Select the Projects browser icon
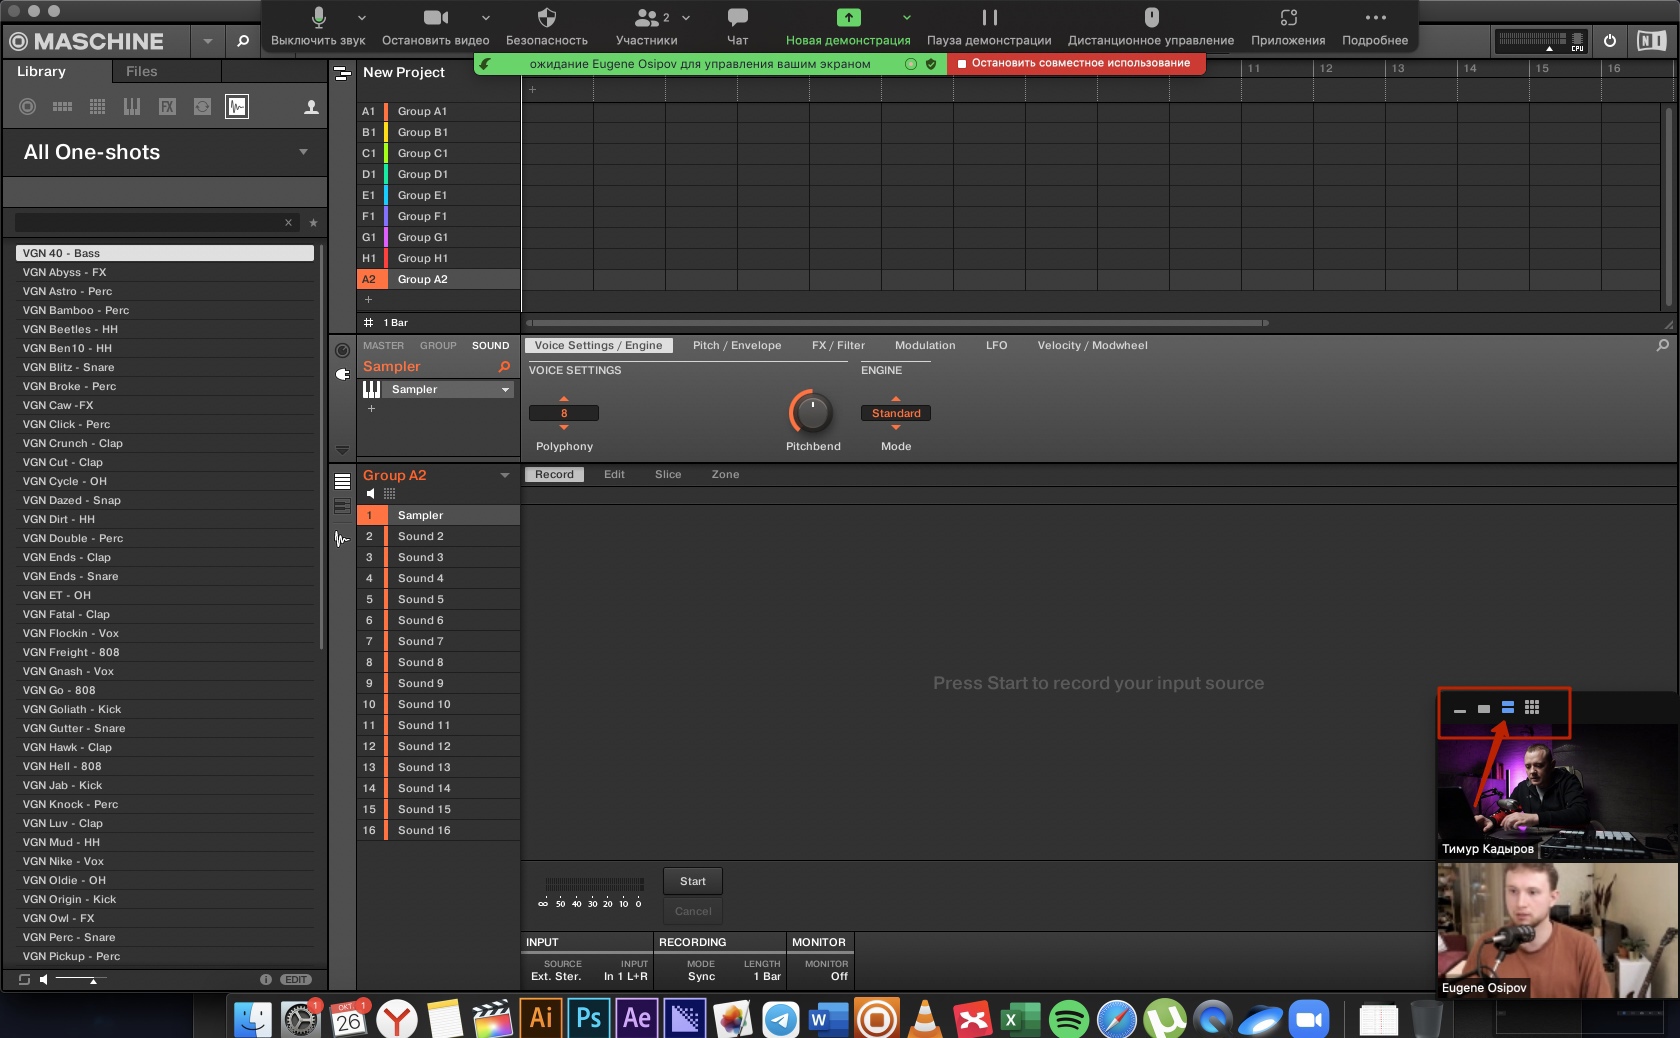Screen dimensions: 1680x1038 [27, 107]
